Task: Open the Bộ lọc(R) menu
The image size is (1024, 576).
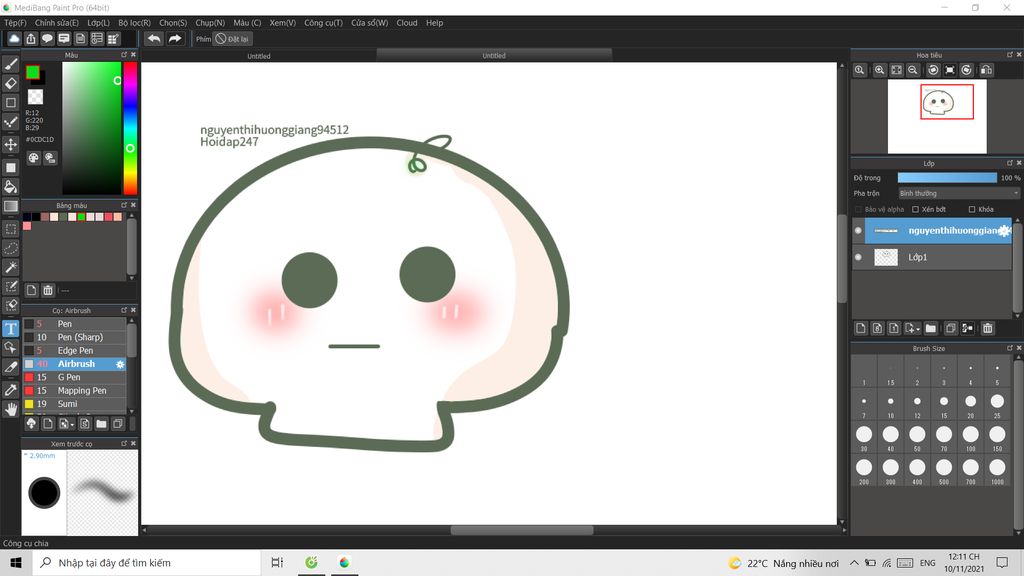Action: tap(135, 23)
